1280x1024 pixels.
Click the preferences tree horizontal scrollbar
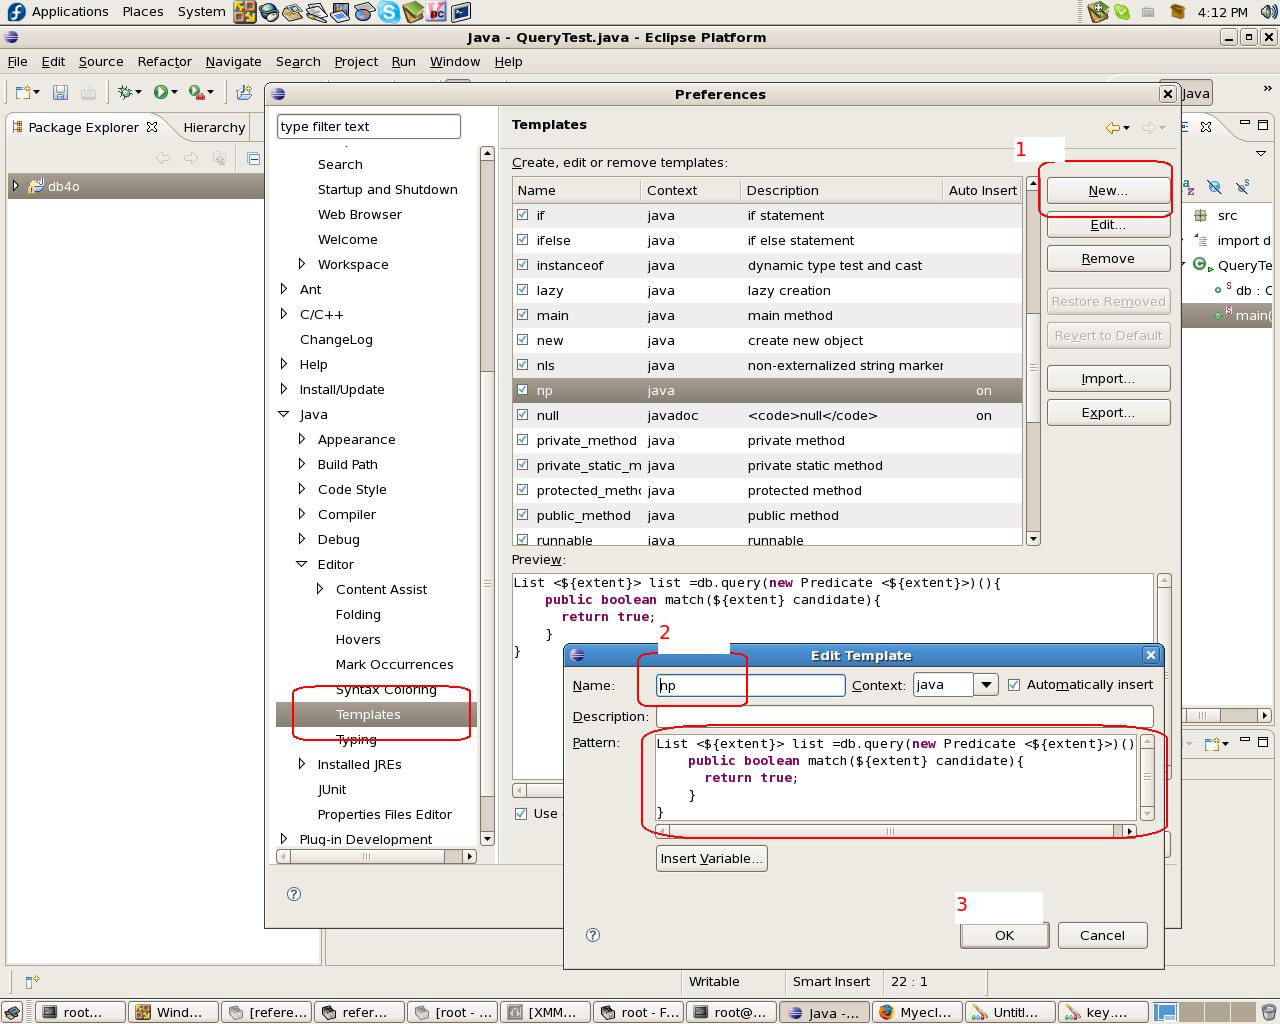[x=376, y=856]
